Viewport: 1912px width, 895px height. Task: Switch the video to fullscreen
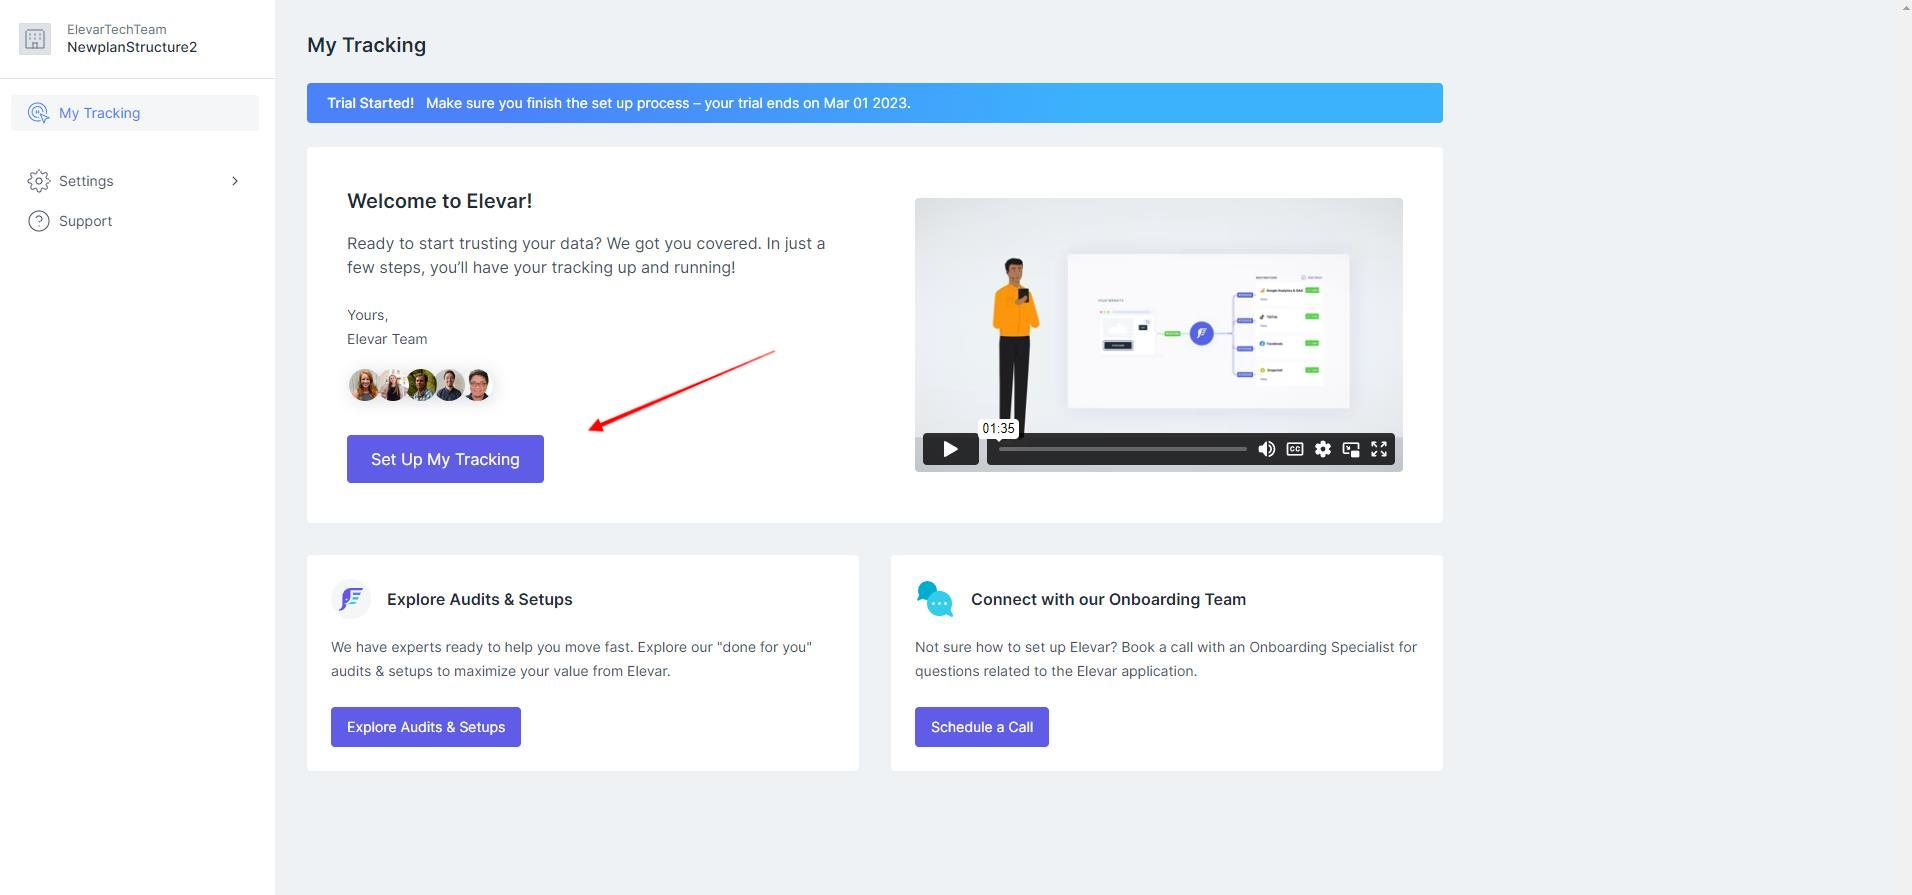click(x=1378, y=449)
